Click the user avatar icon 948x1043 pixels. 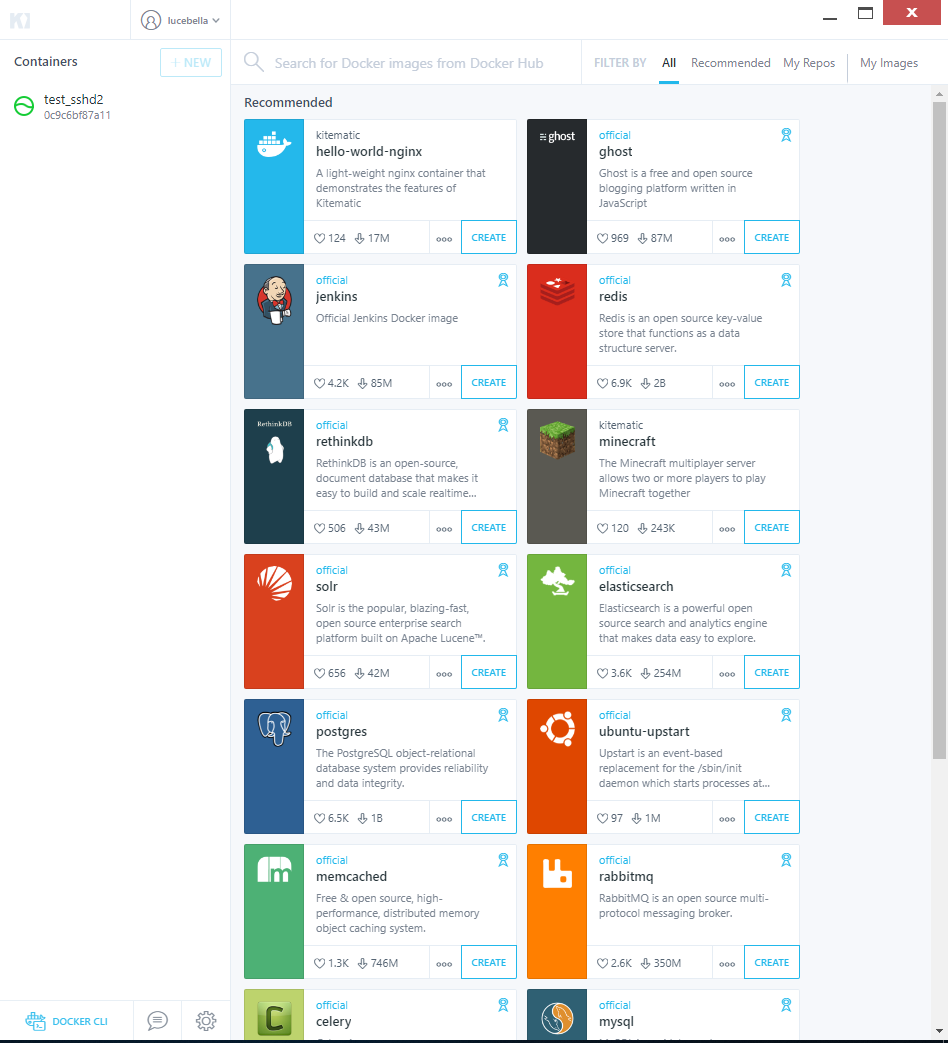(151, 21)
